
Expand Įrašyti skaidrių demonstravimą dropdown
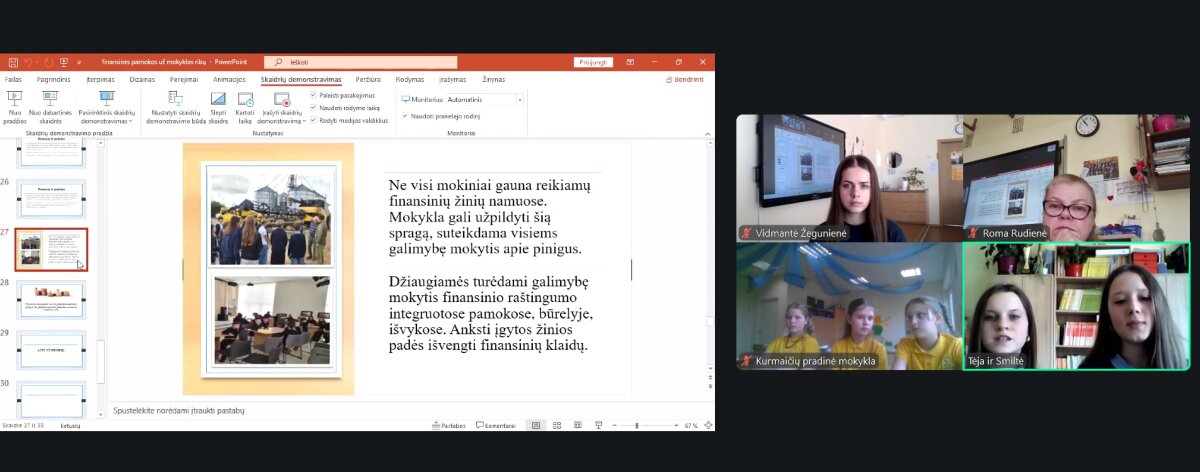pyautogui.click(x=281, y=121)
